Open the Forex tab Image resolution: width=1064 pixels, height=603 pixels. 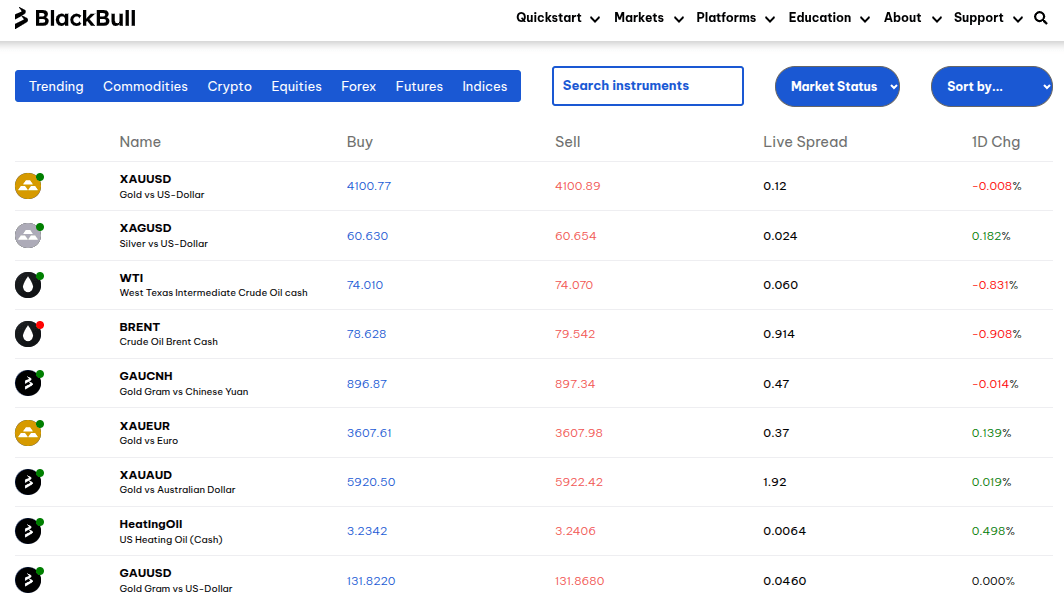click(358, 86)
